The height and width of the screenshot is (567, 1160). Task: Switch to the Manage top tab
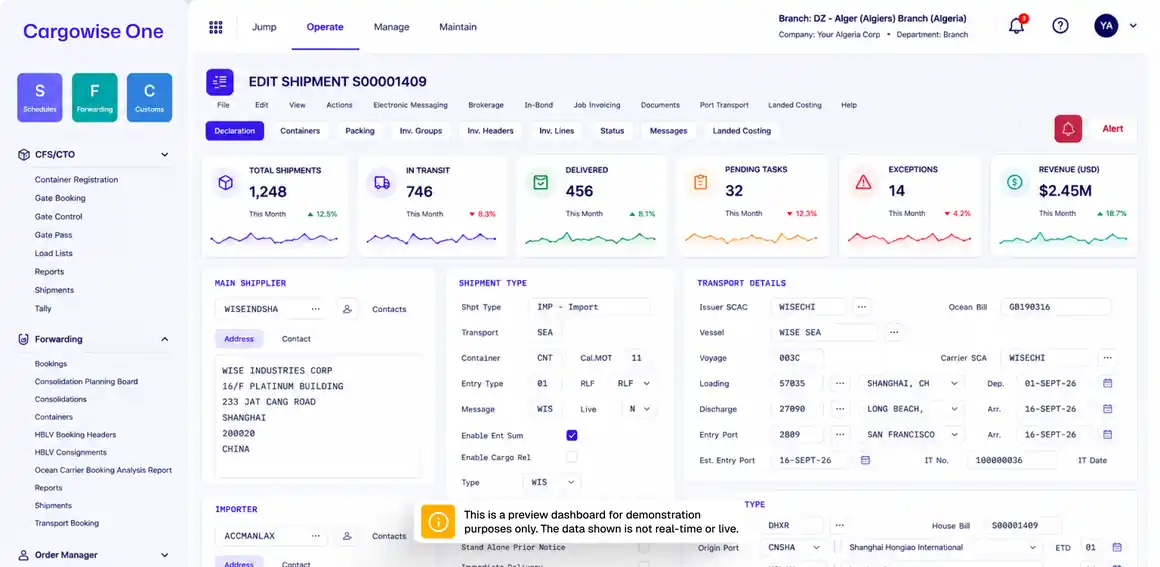(391, 27)
